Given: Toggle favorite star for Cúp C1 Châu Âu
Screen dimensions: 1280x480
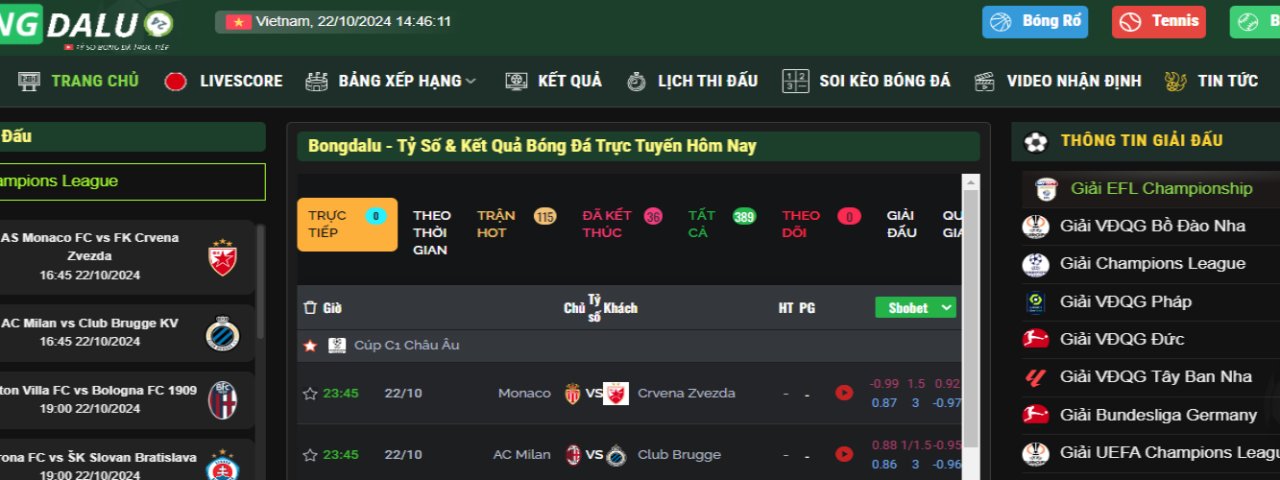Looking at the screenshot, I should coord(310,345).
